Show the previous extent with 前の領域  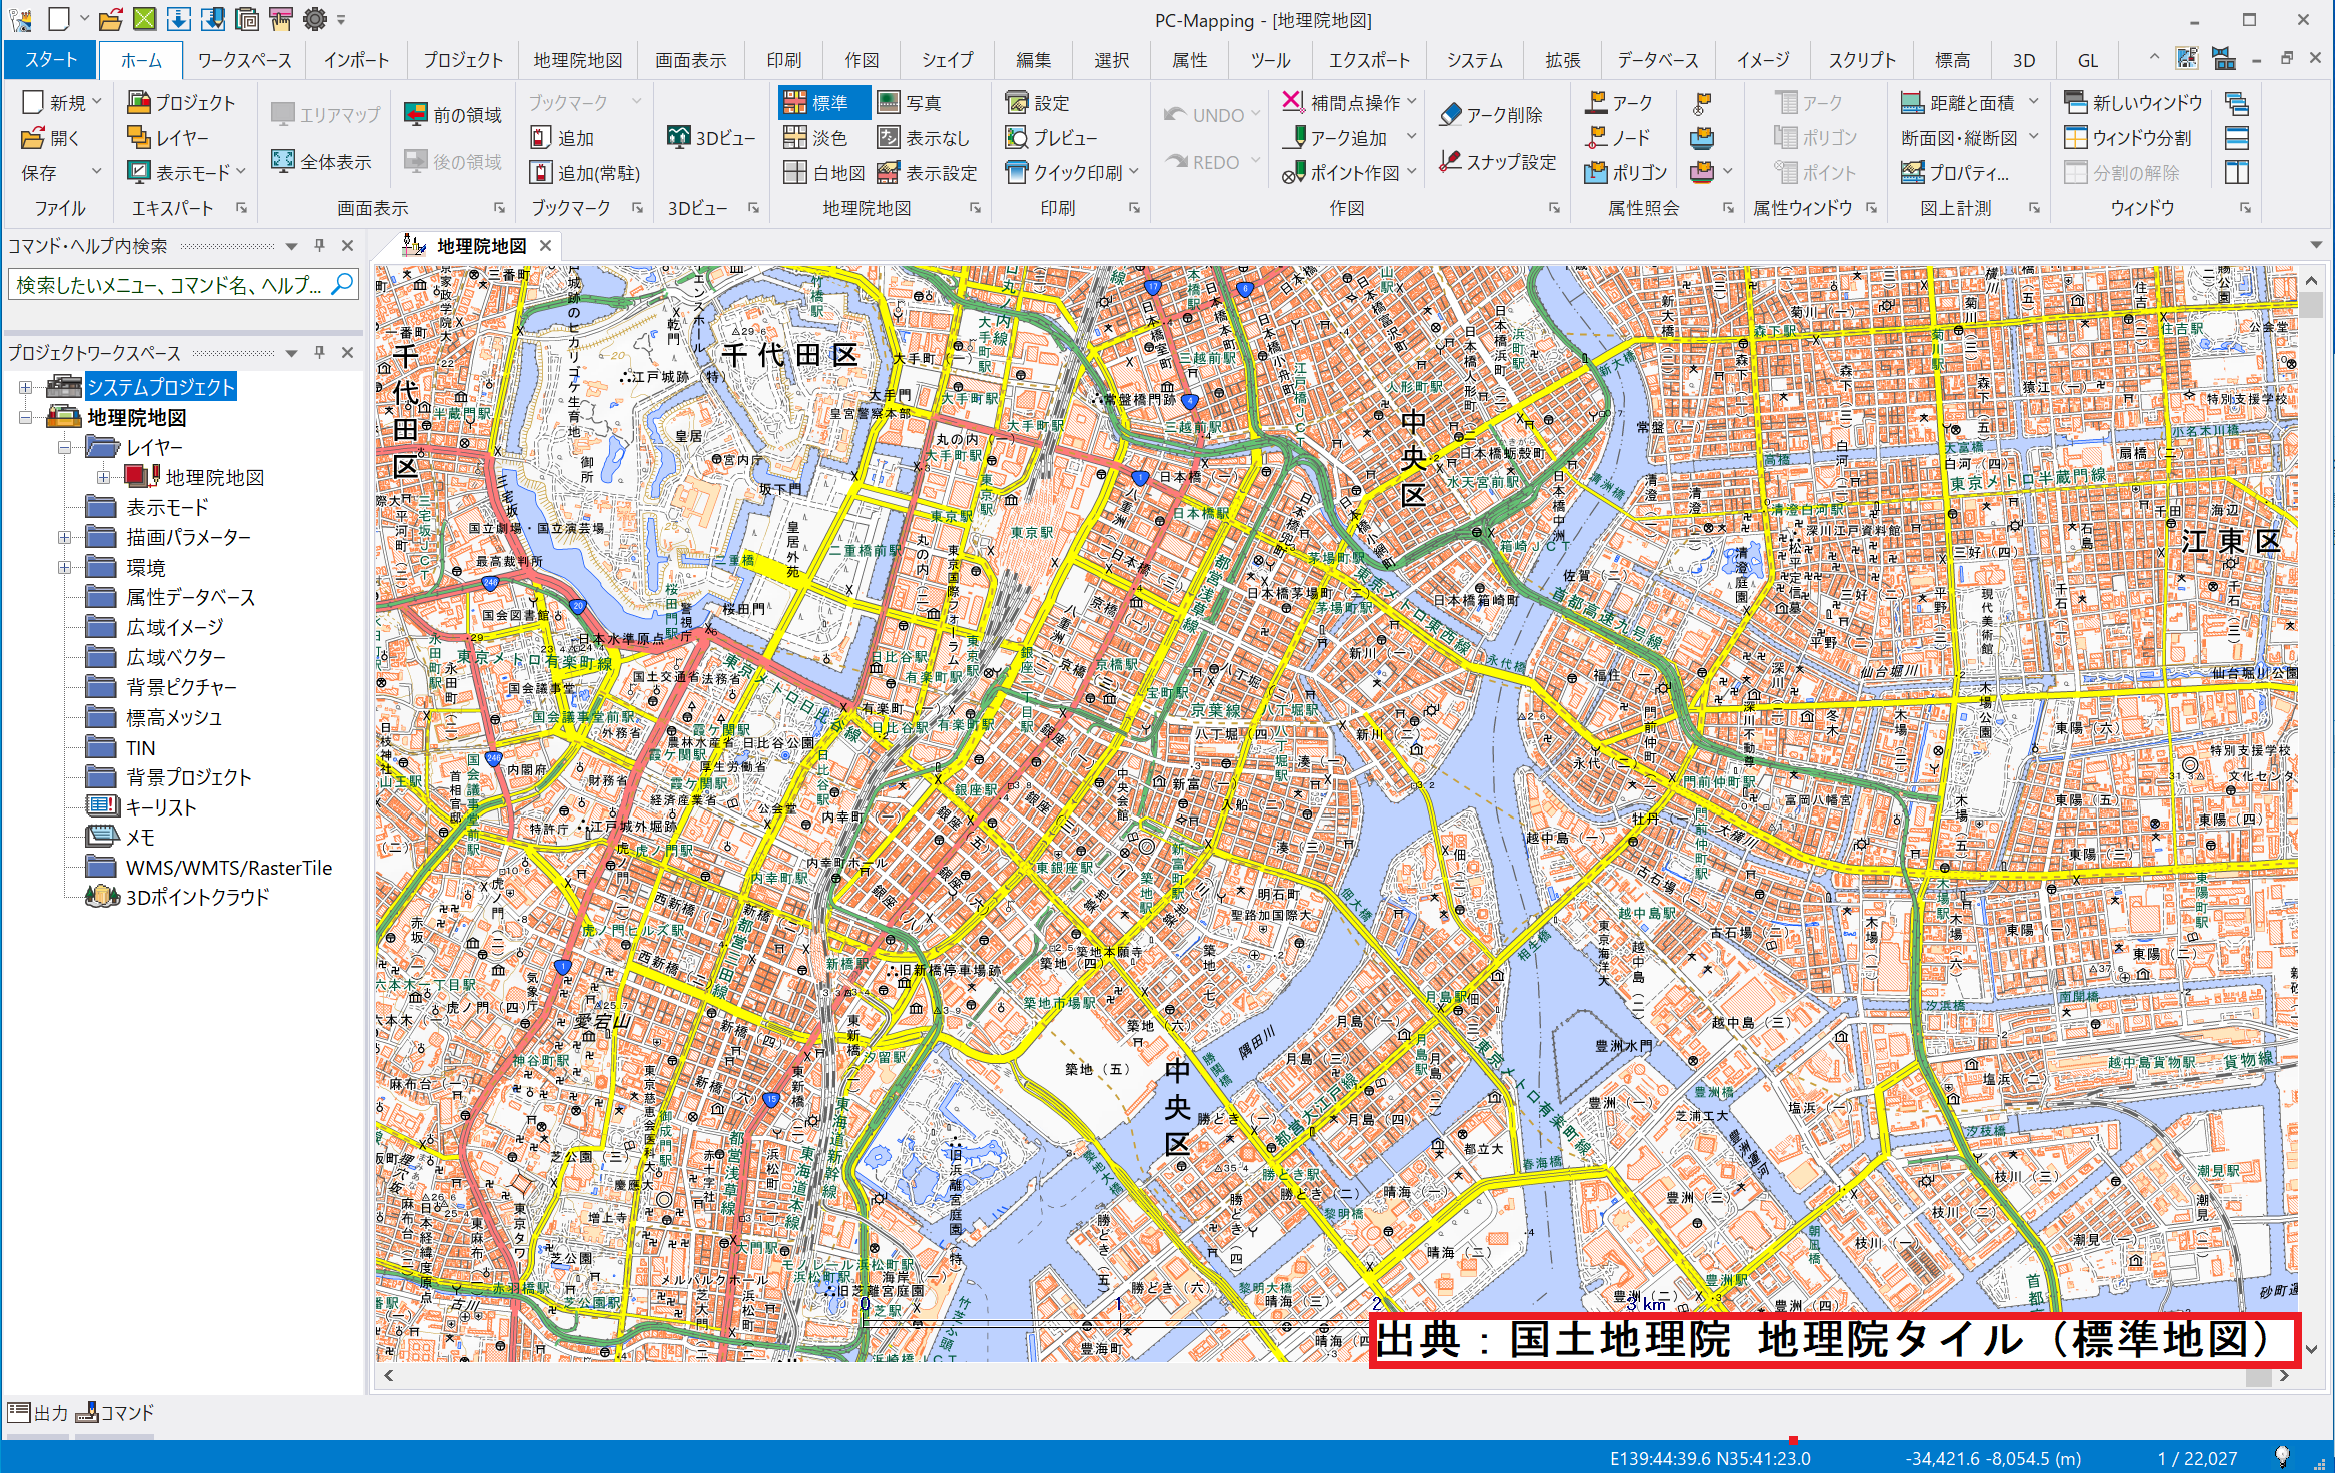453,114
